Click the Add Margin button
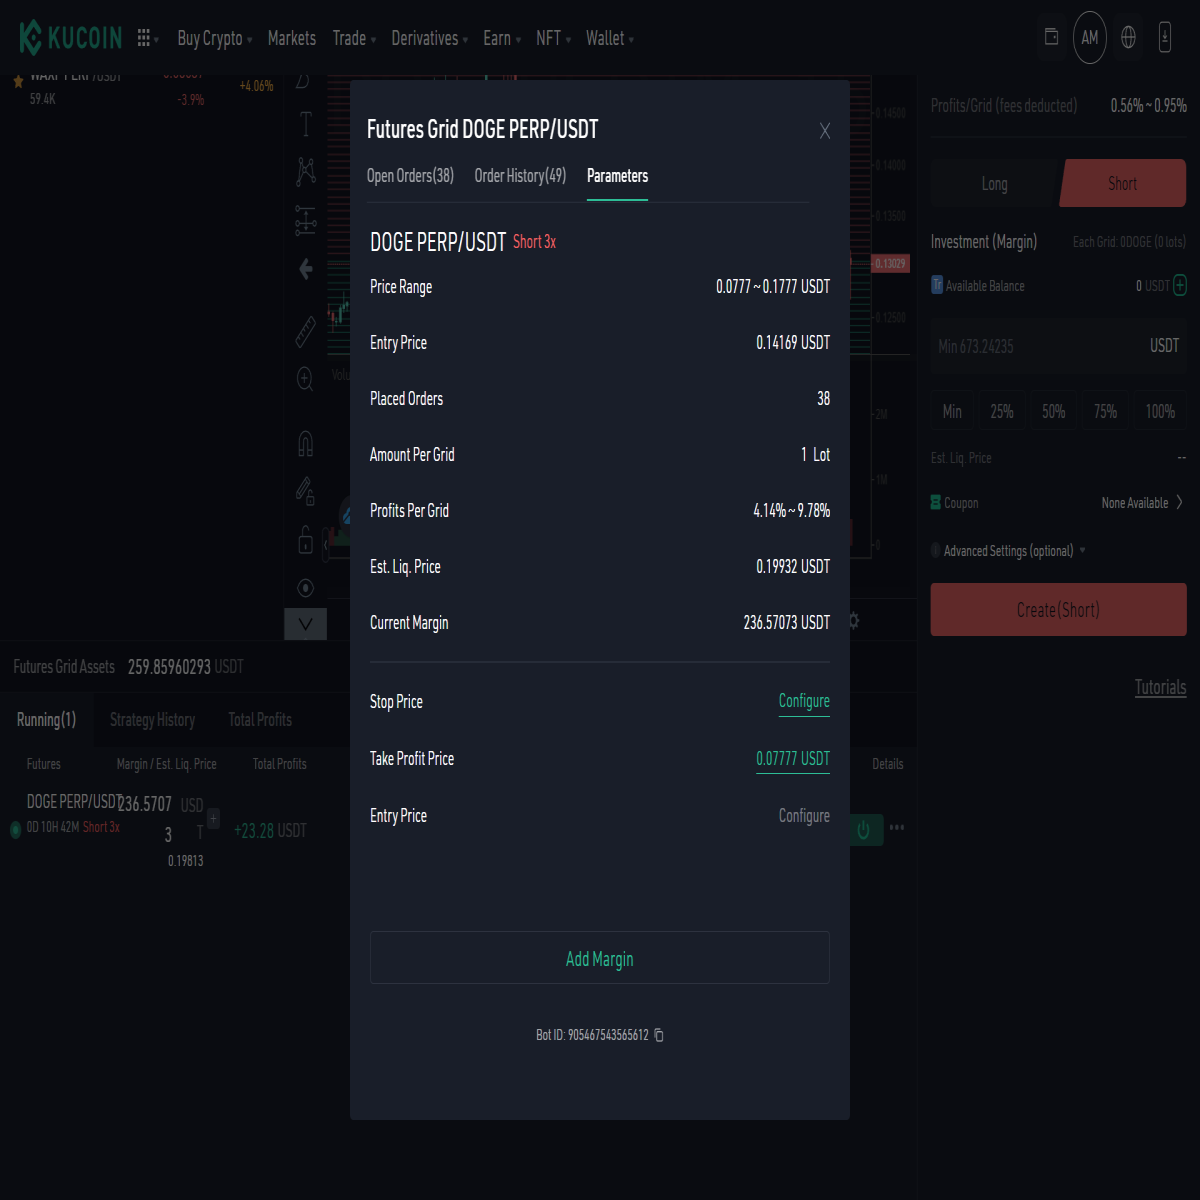The image size is (1200, 1200). (600, 958)
